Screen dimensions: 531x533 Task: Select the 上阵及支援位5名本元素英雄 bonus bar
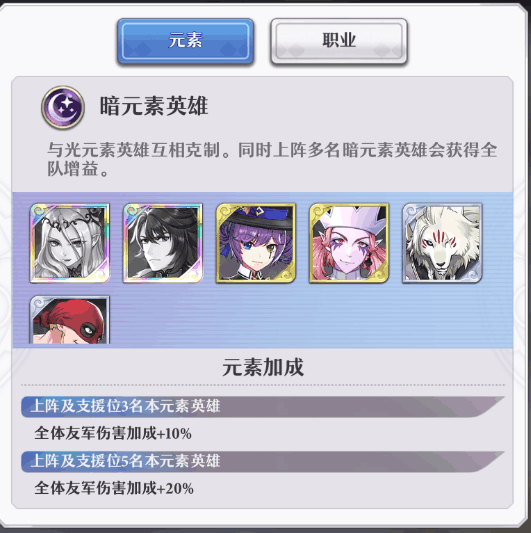click(x=262, y=462)
